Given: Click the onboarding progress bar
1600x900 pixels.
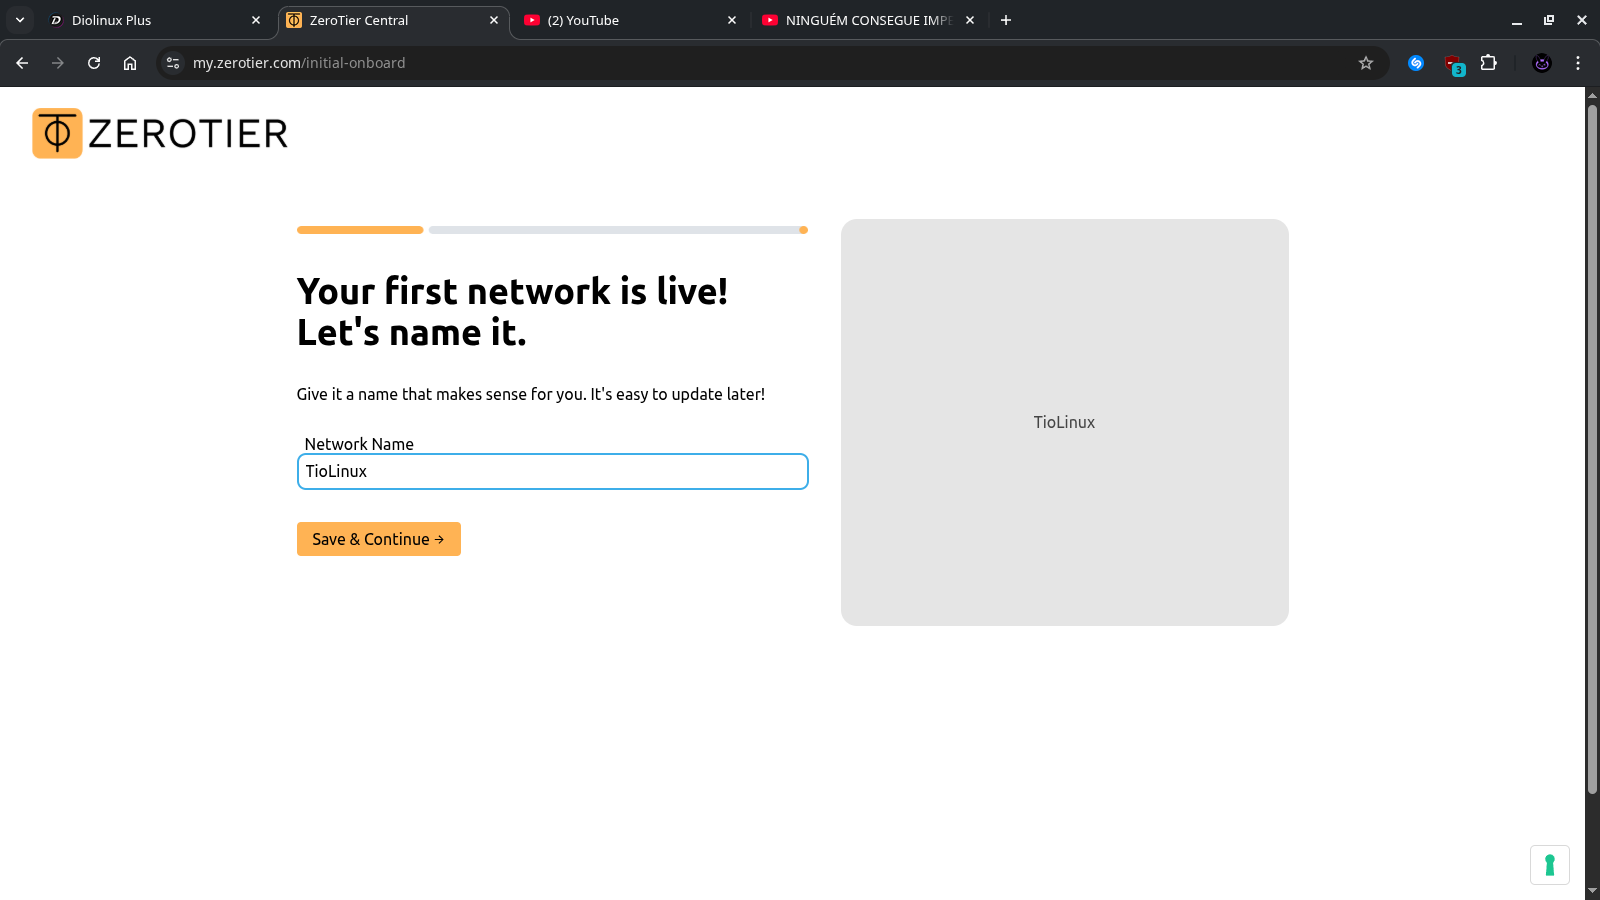Looking at the screenshot, I should pyautogui.click(x=552, y=230).
